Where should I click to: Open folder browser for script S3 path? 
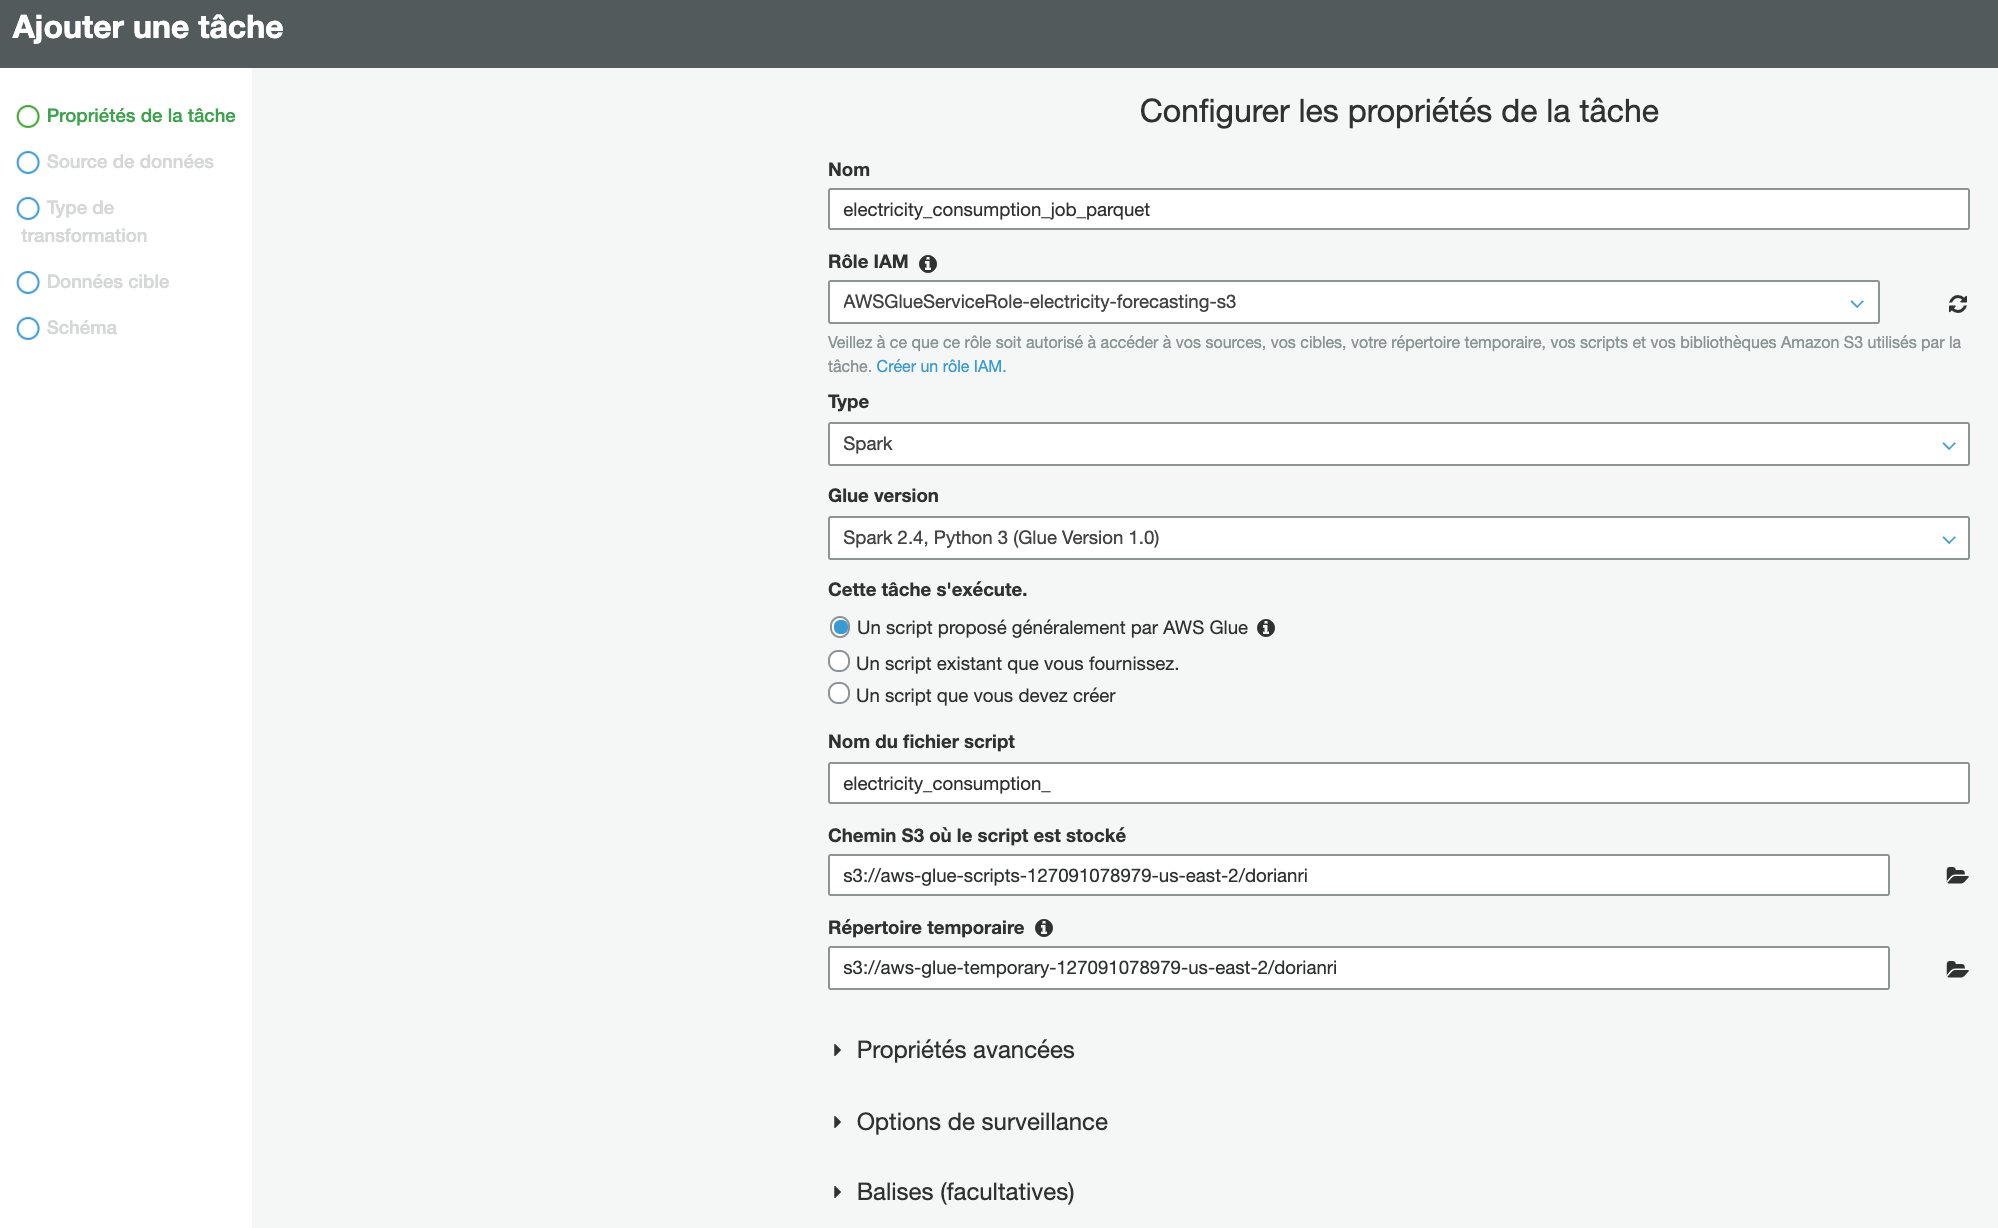1957,876
